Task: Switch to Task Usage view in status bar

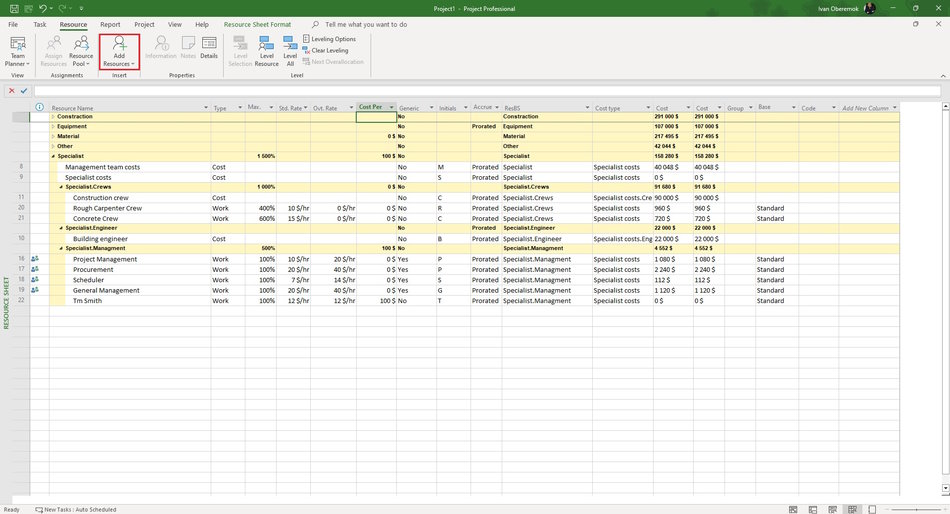Action: [x=813, y=510]
